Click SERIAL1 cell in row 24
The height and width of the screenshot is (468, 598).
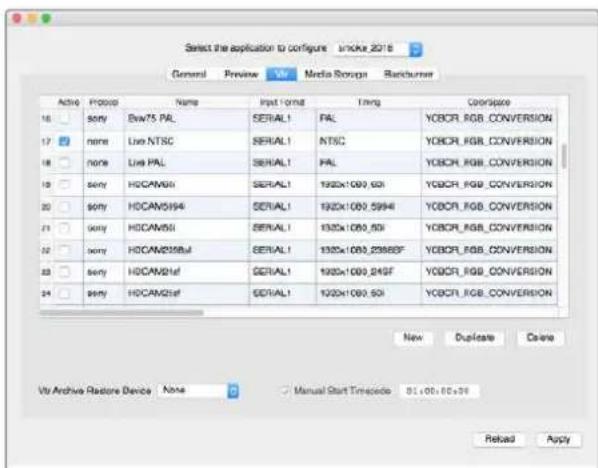pos(283,293)
